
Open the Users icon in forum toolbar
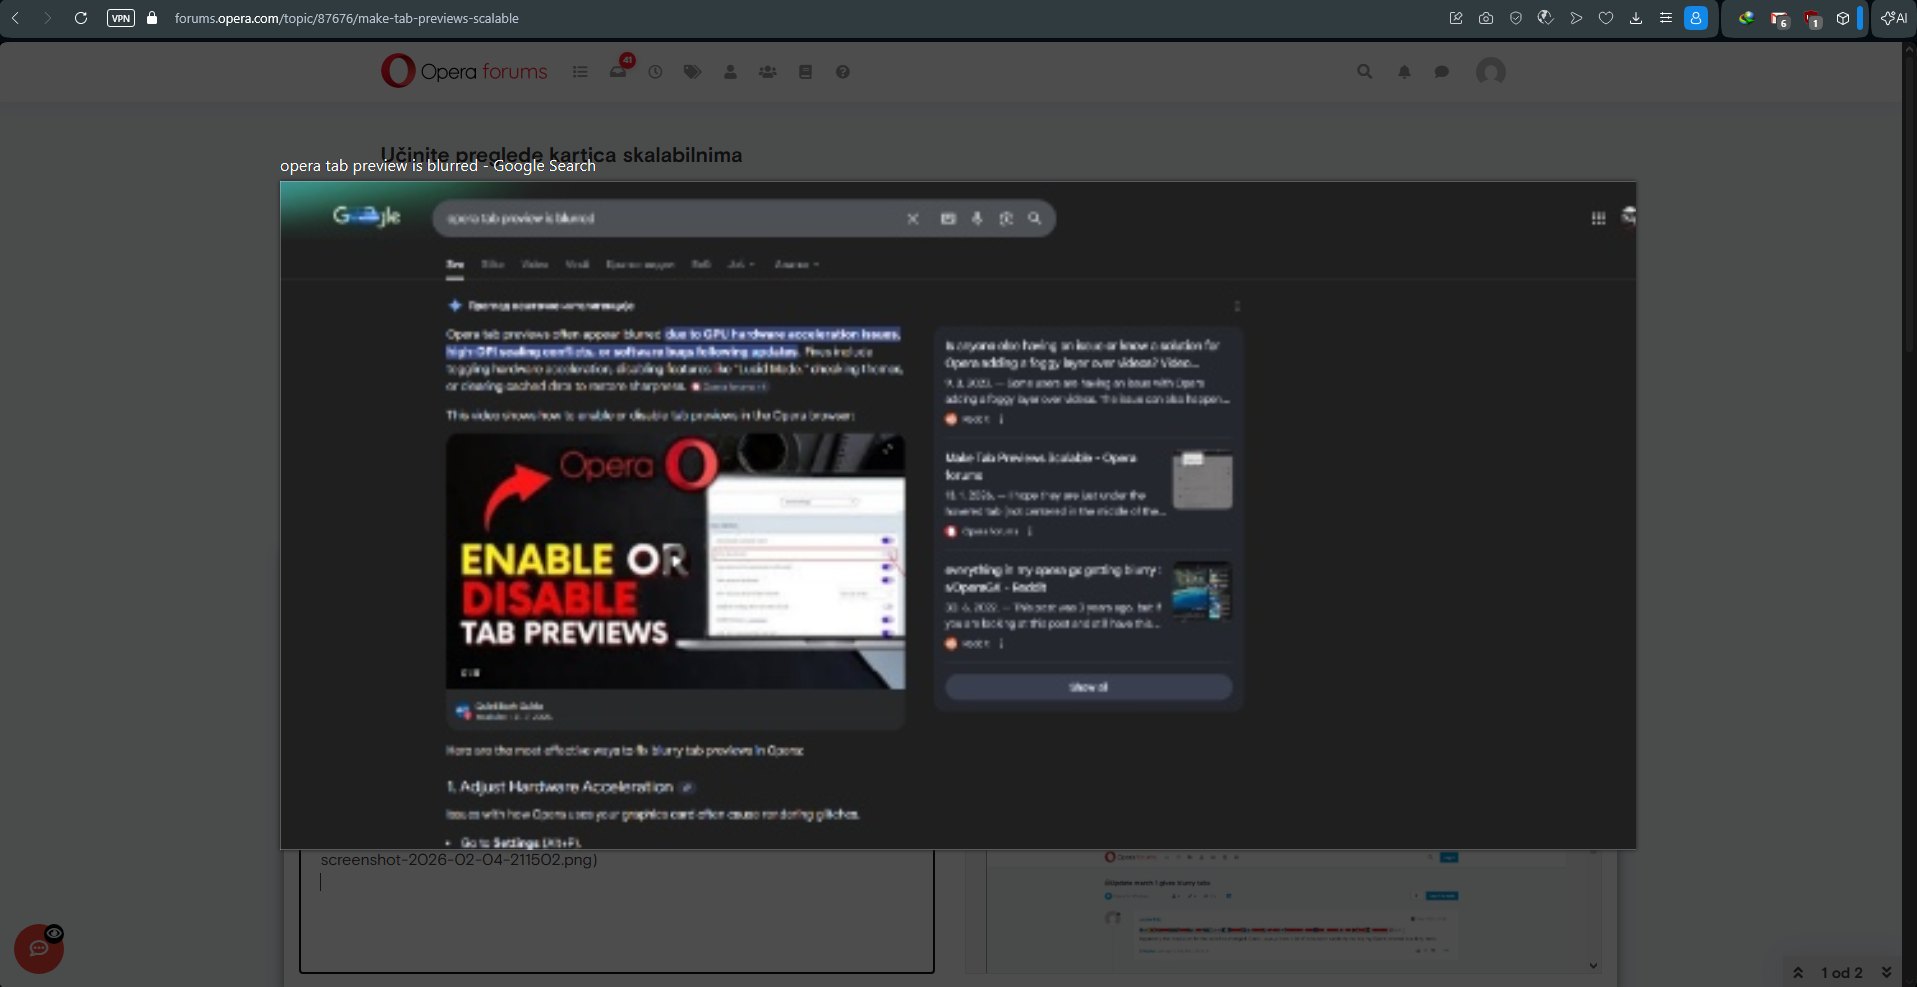tap(730, 71)
